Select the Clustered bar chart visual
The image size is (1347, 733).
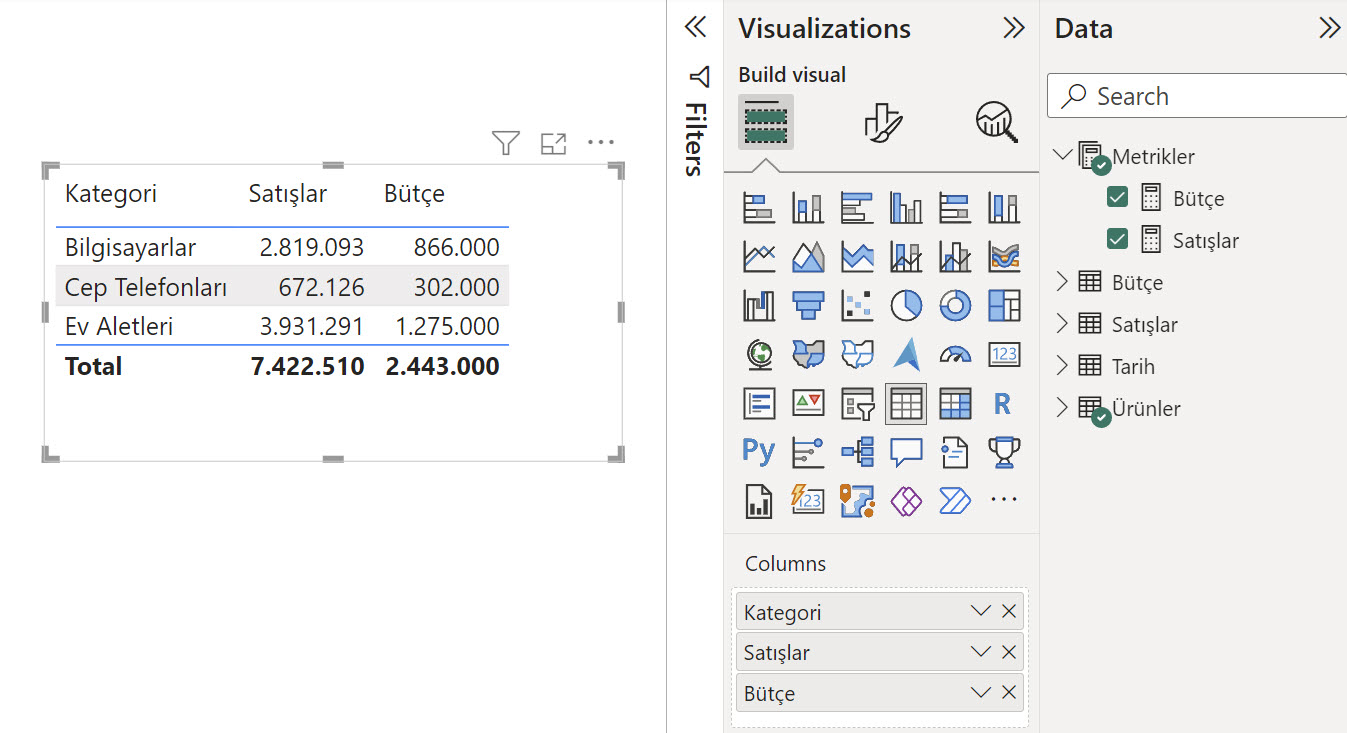pyautogui.click(x=857, y=208)
